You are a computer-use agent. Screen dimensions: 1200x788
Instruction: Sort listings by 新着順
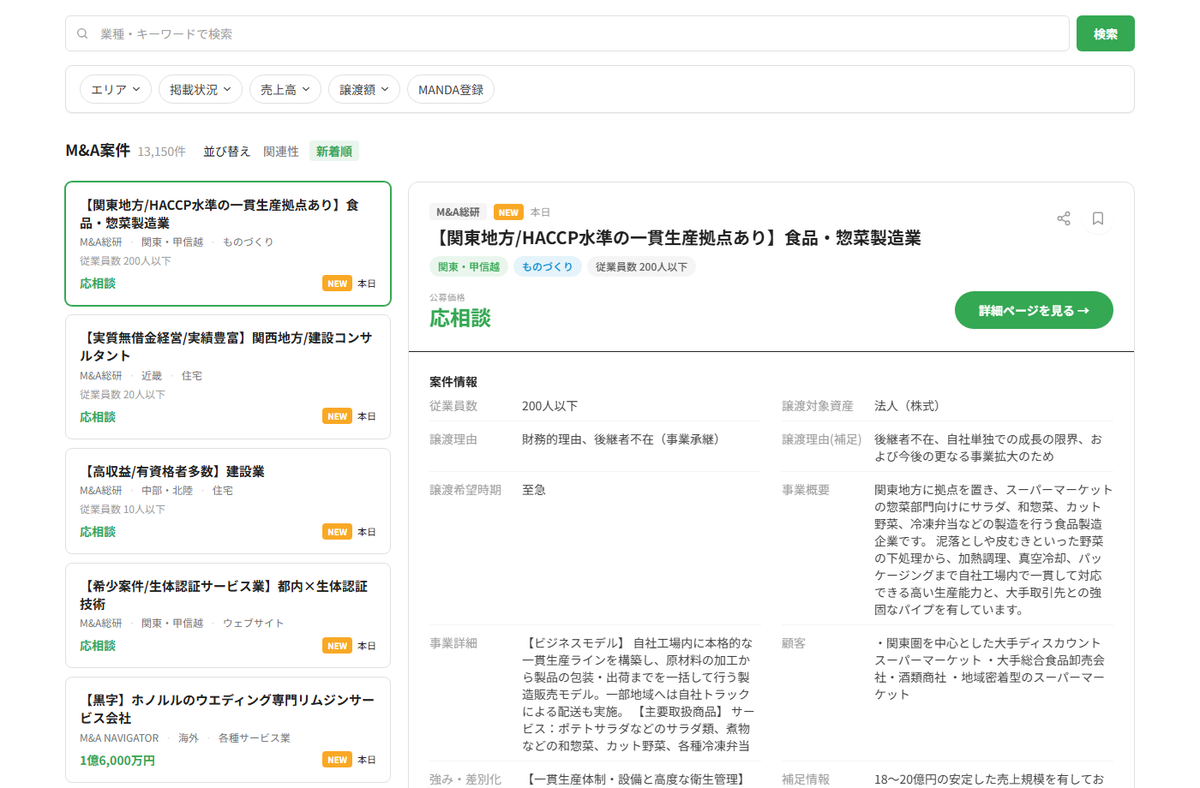pos(334,151)
